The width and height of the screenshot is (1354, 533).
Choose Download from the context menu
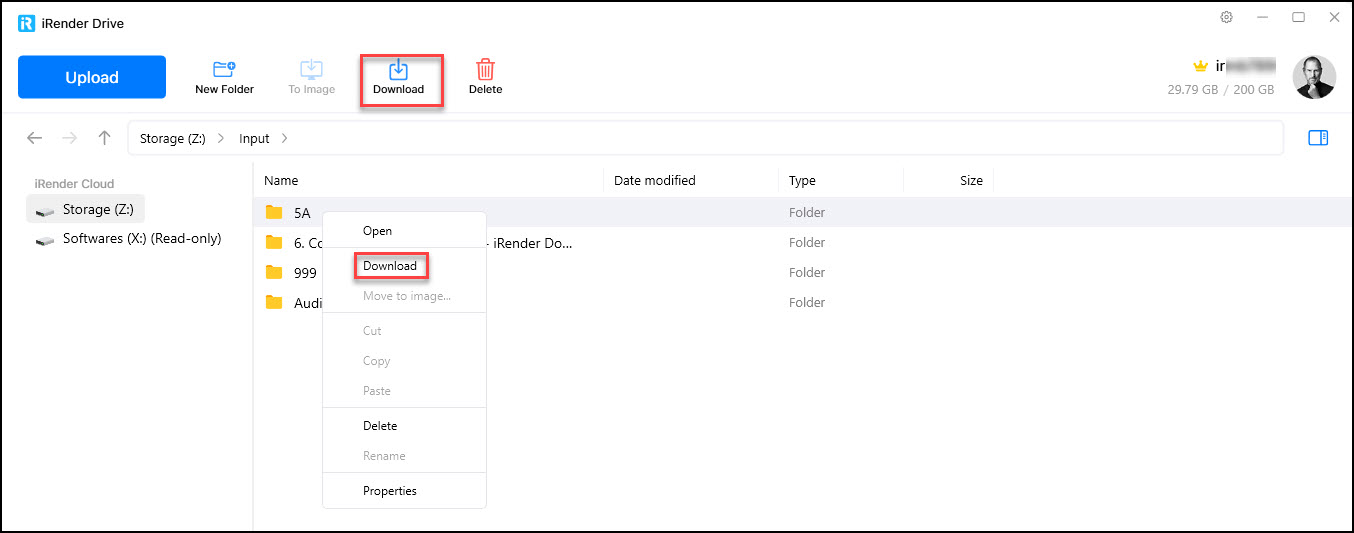[390, 266]
